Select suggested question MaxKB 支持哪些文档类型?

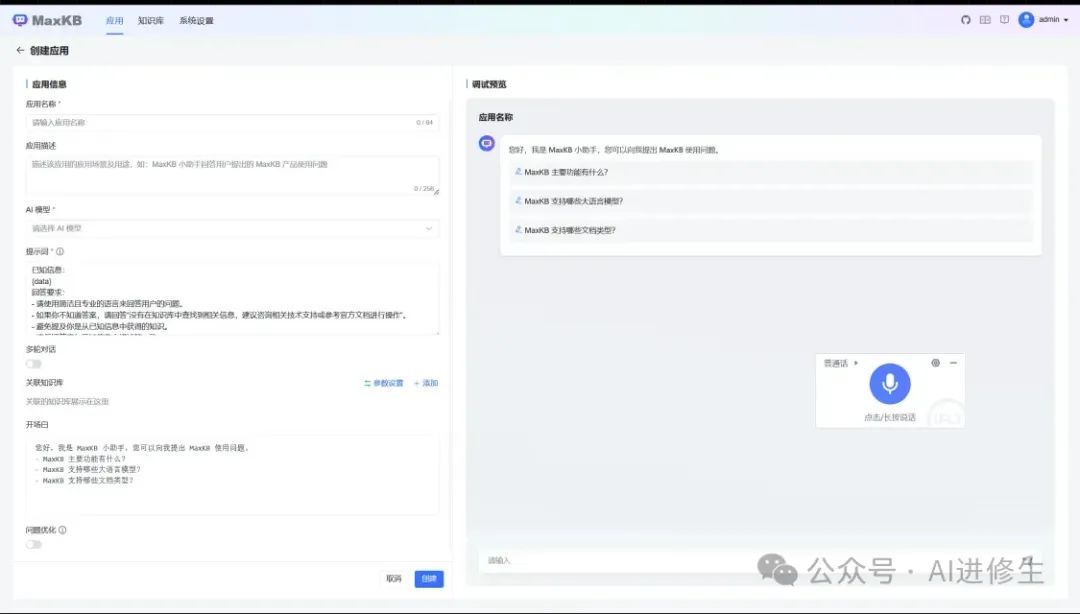pos(771,230)
